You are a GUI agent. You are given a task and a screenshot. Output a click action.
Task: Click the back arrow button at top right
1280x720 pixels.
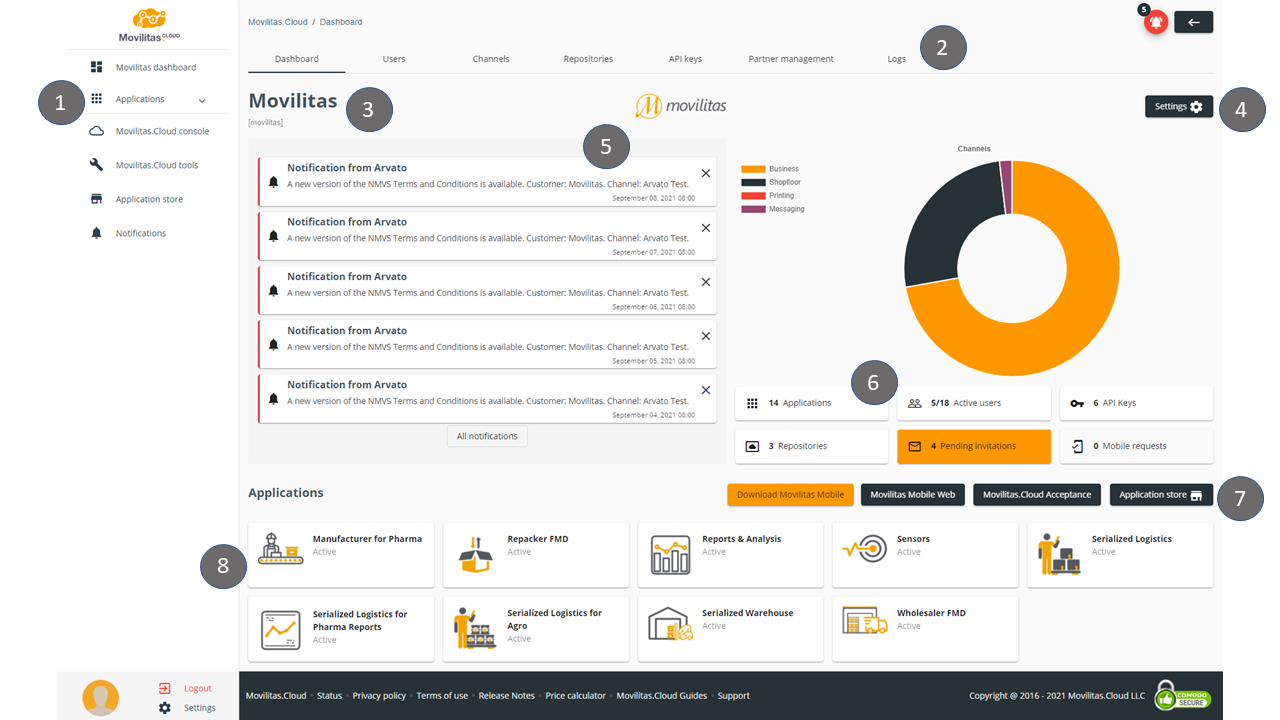point(1194,22)
